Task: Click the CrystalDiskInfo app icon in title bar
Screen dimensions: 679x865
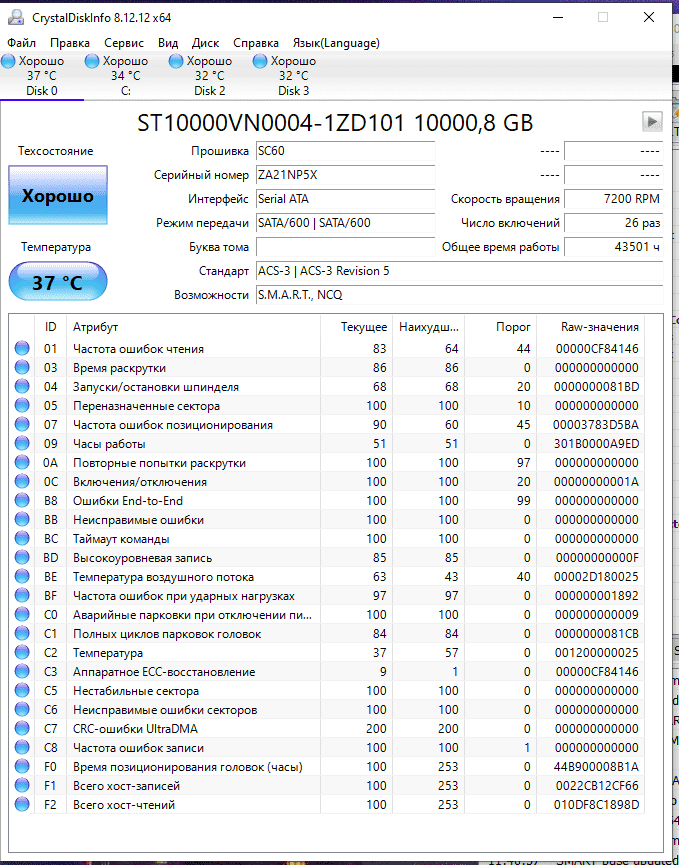Action: [x=15, y=17]
